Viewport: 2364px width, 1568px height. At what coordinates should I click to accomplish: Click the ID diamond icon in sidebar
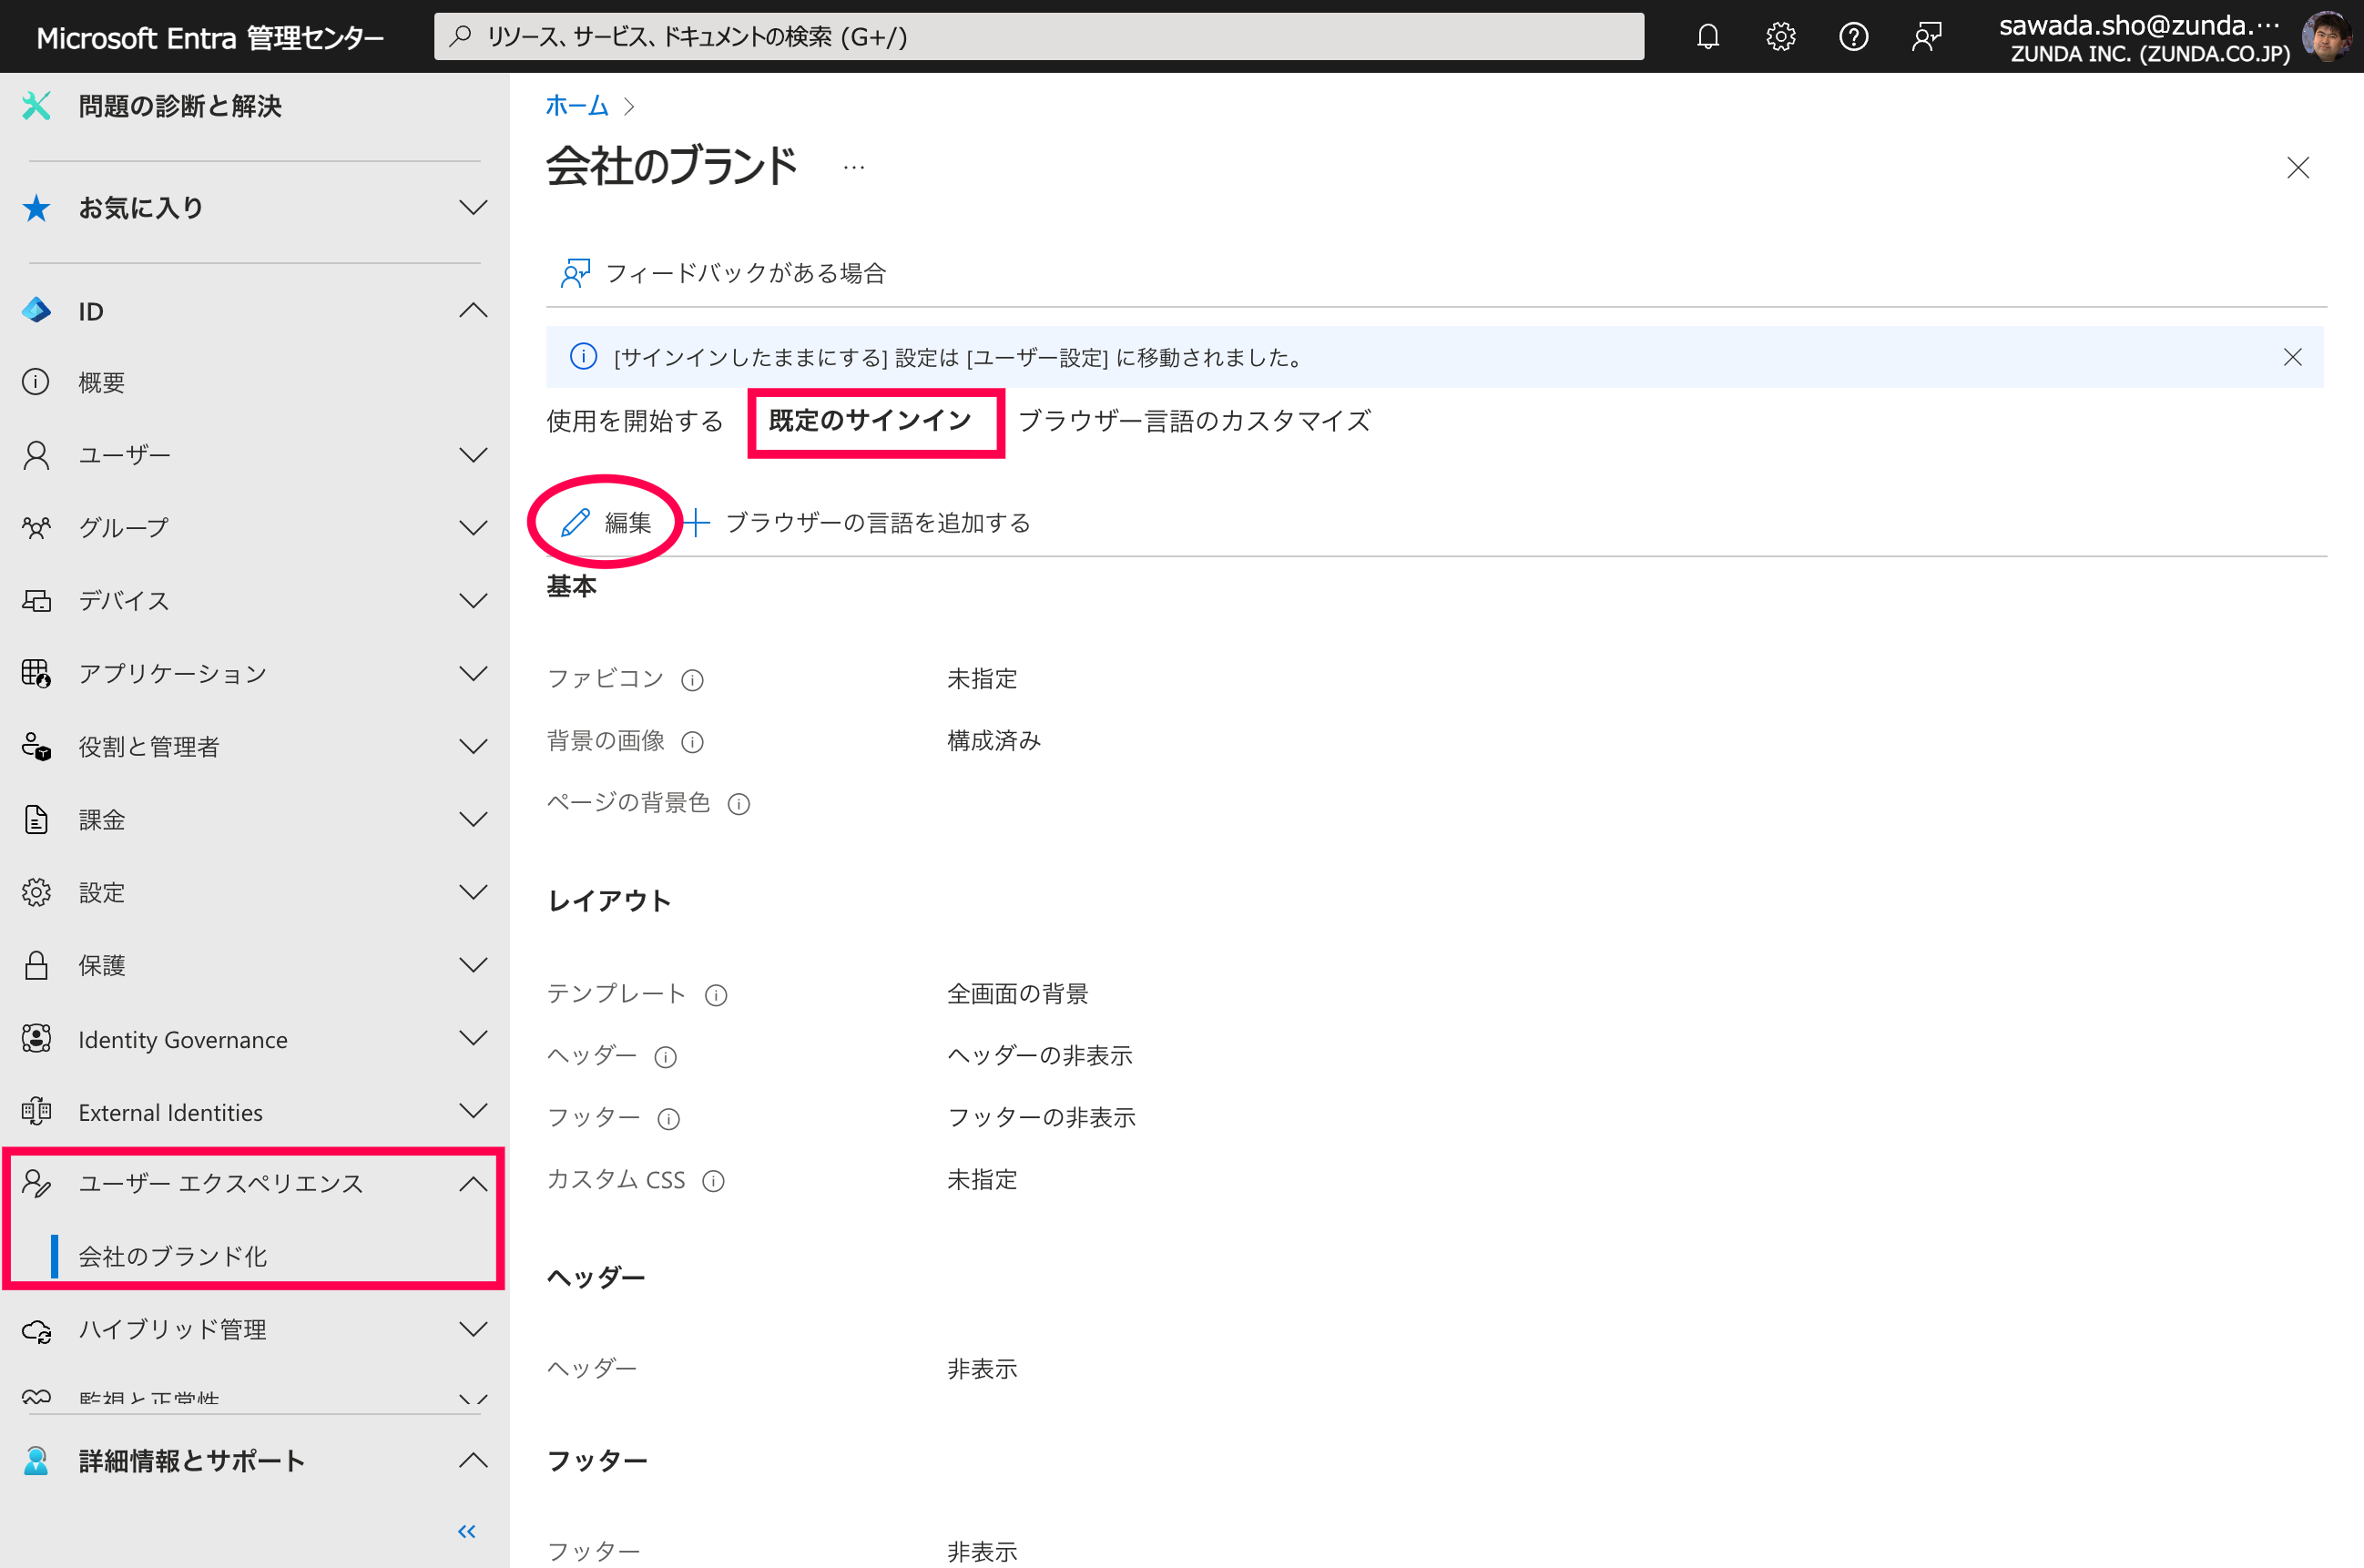point(36,311)
